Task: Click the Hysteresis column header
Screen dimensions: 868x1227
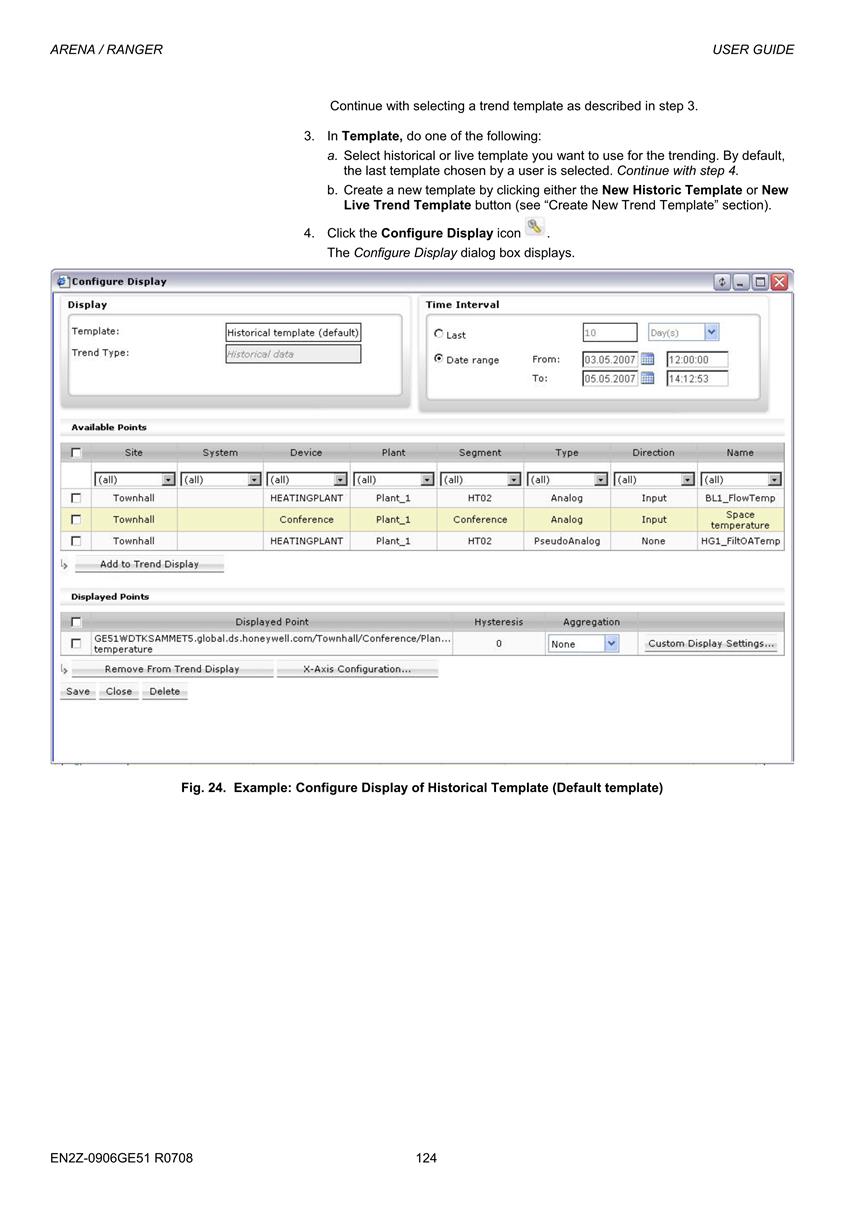Action: click(x=499, y=622)
